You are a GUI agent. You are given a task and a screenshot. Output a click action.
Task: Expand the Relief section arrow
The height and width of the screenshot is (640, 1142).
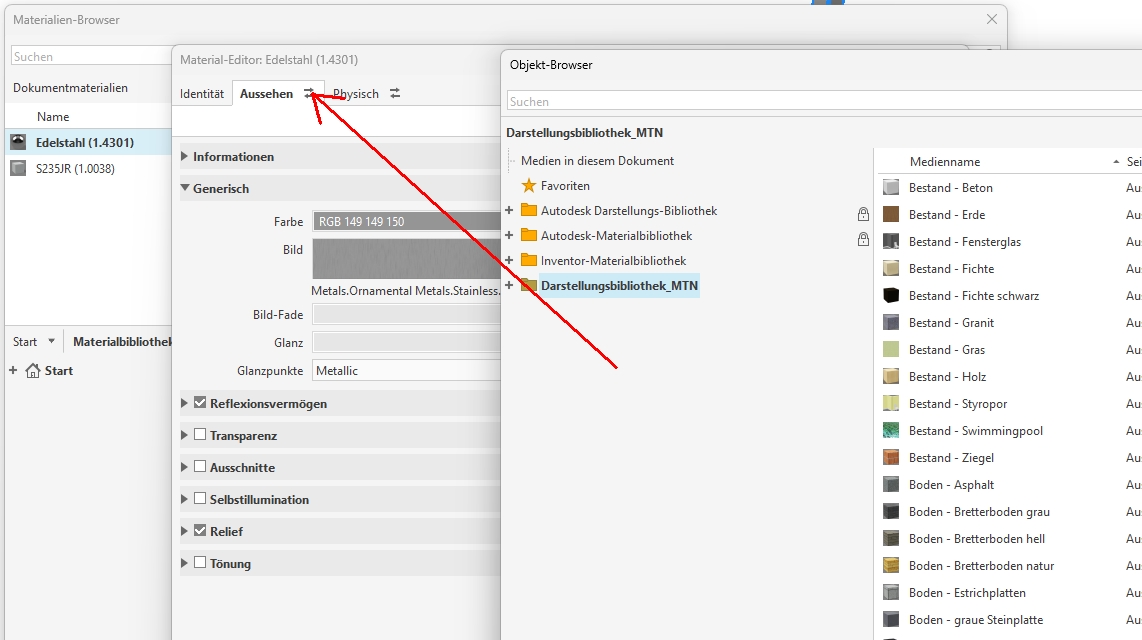(184, 532)
